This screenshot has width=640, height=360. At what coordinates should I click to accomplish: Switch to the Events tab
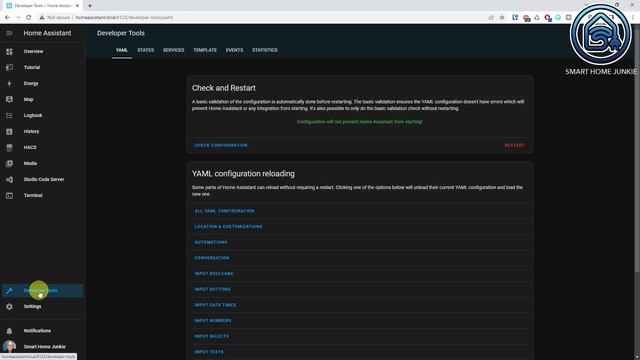coord(234,50)
